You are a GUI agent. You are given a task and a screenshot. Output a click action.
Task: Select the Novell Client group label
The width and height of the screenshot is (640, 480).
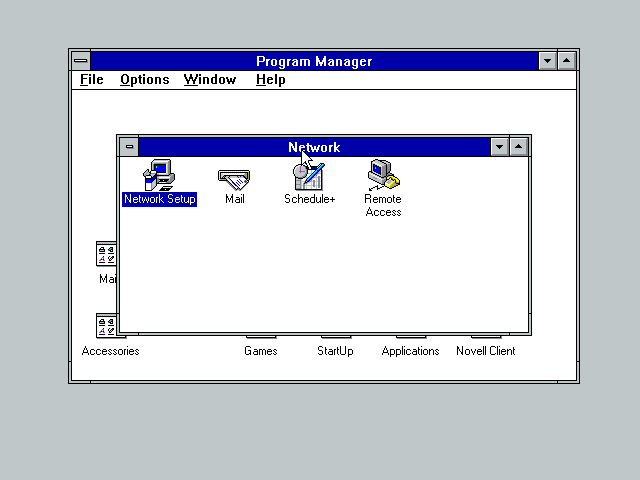486,351
